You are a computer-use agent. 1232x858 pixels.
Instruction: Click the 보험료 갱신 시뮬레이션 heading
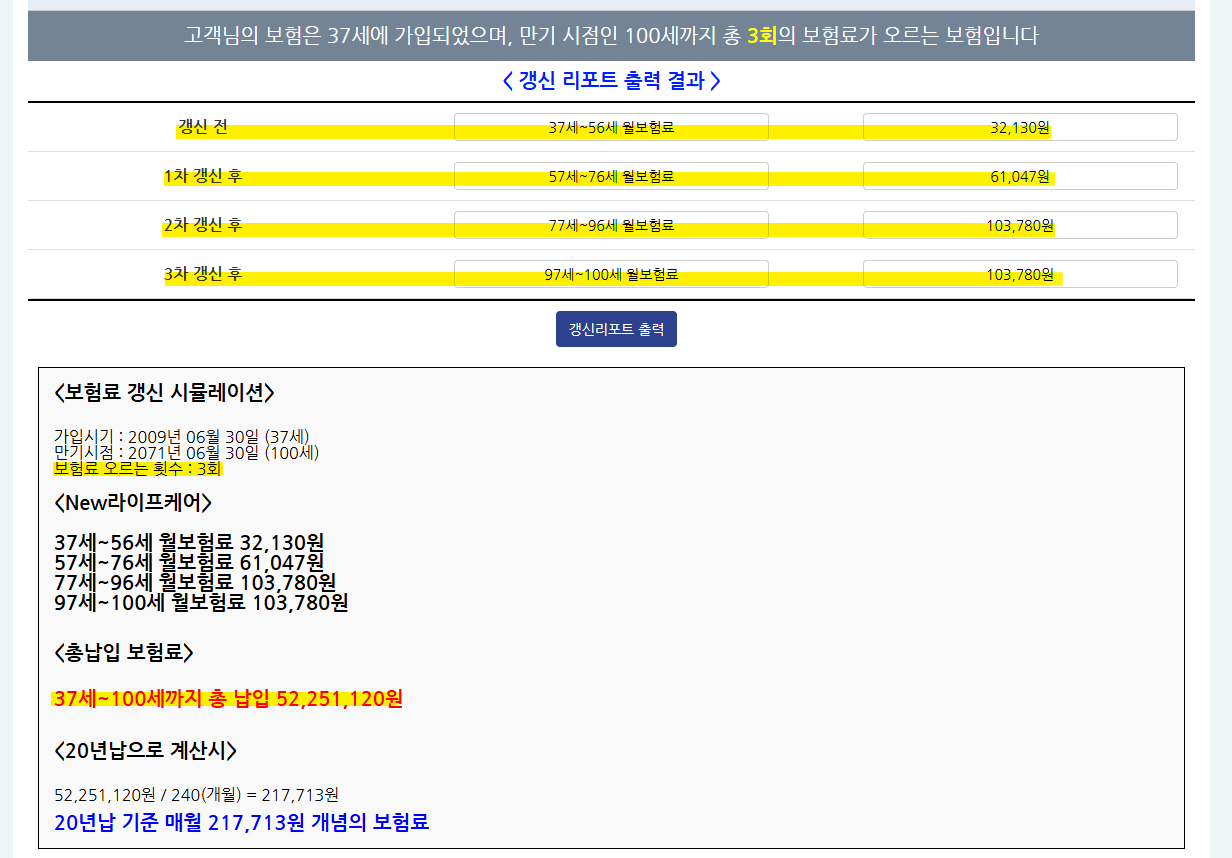[x=164, y=392]
